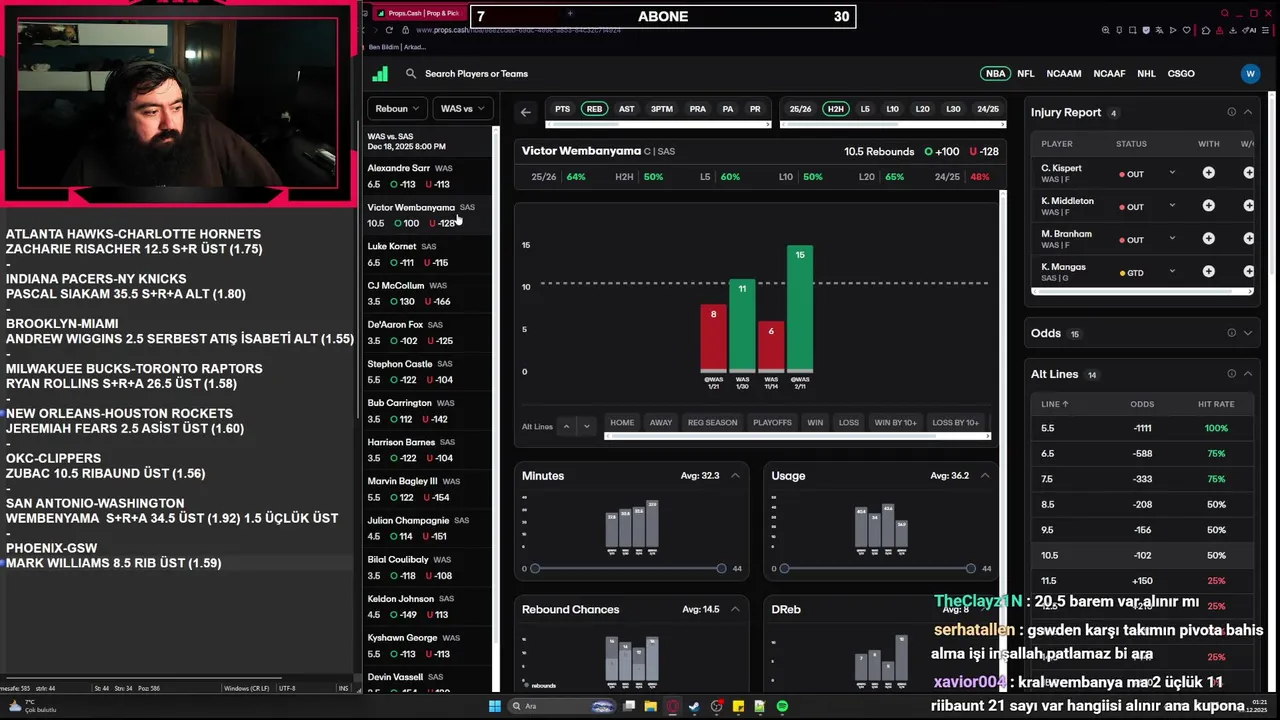Select the 25/26 season range
The height and width of the screenshot is (720, 1280).
click(x=801, y=109)
